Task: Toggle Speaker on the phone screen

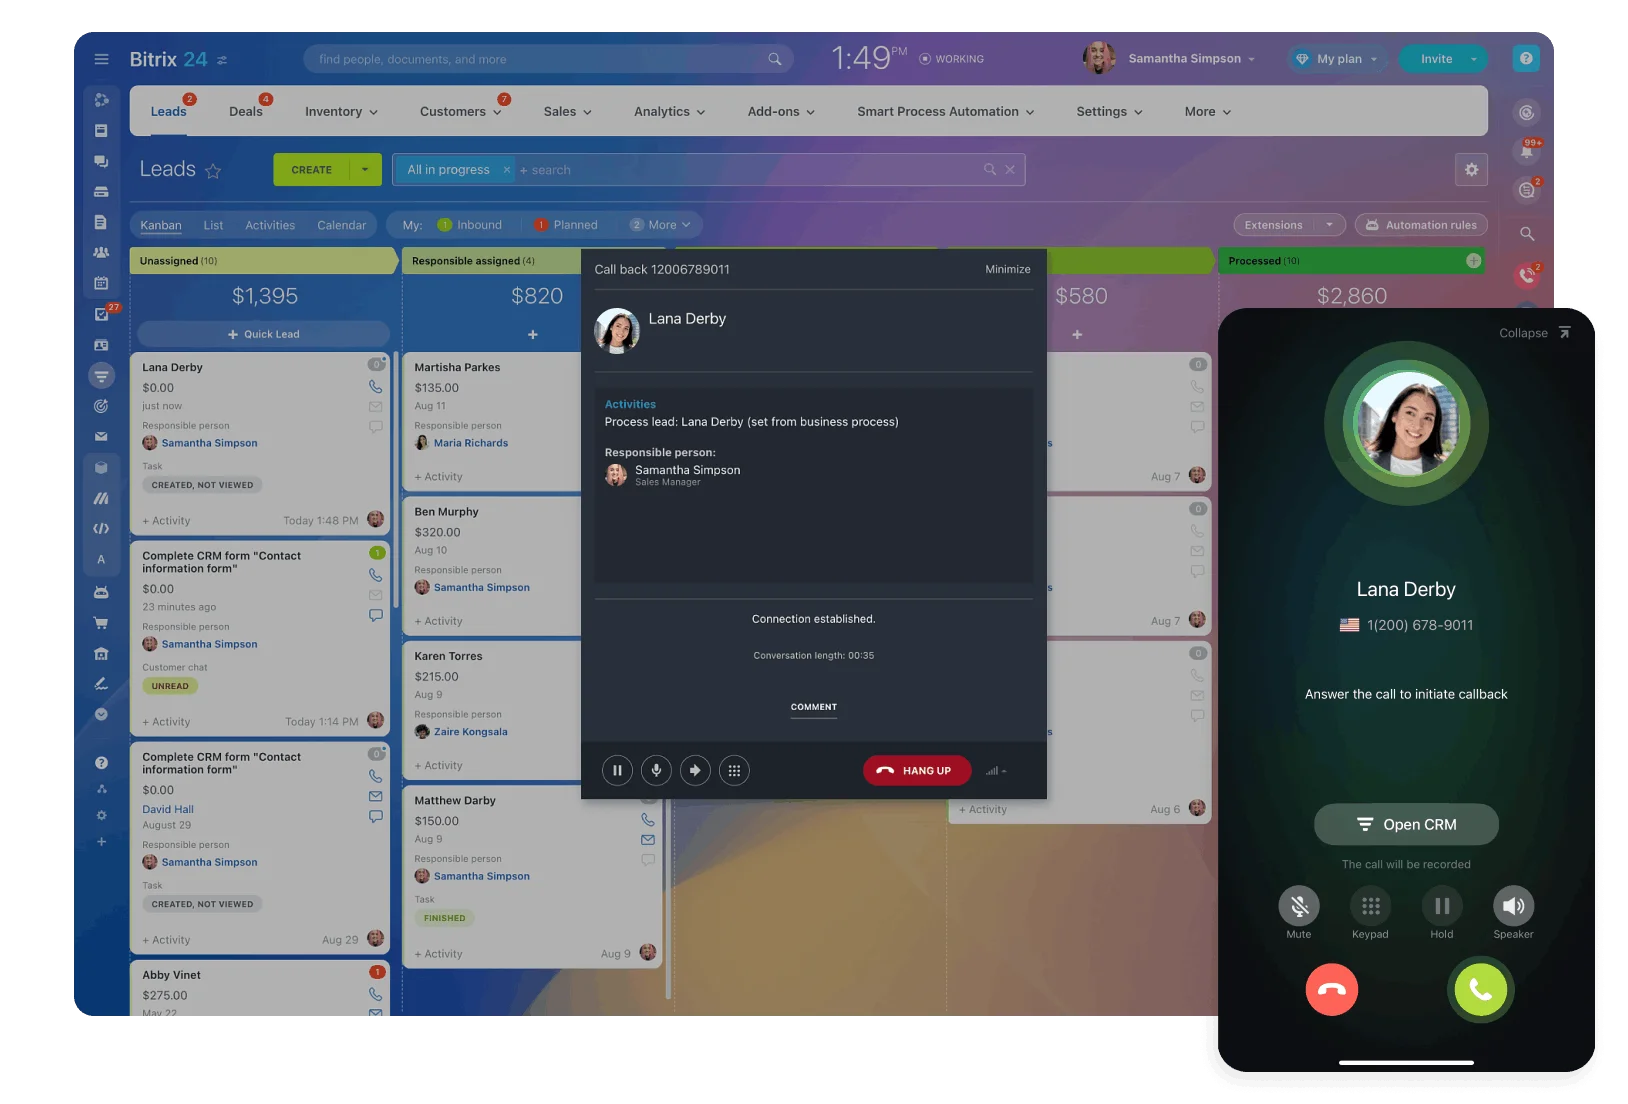Action: (x=1514, y=906)
